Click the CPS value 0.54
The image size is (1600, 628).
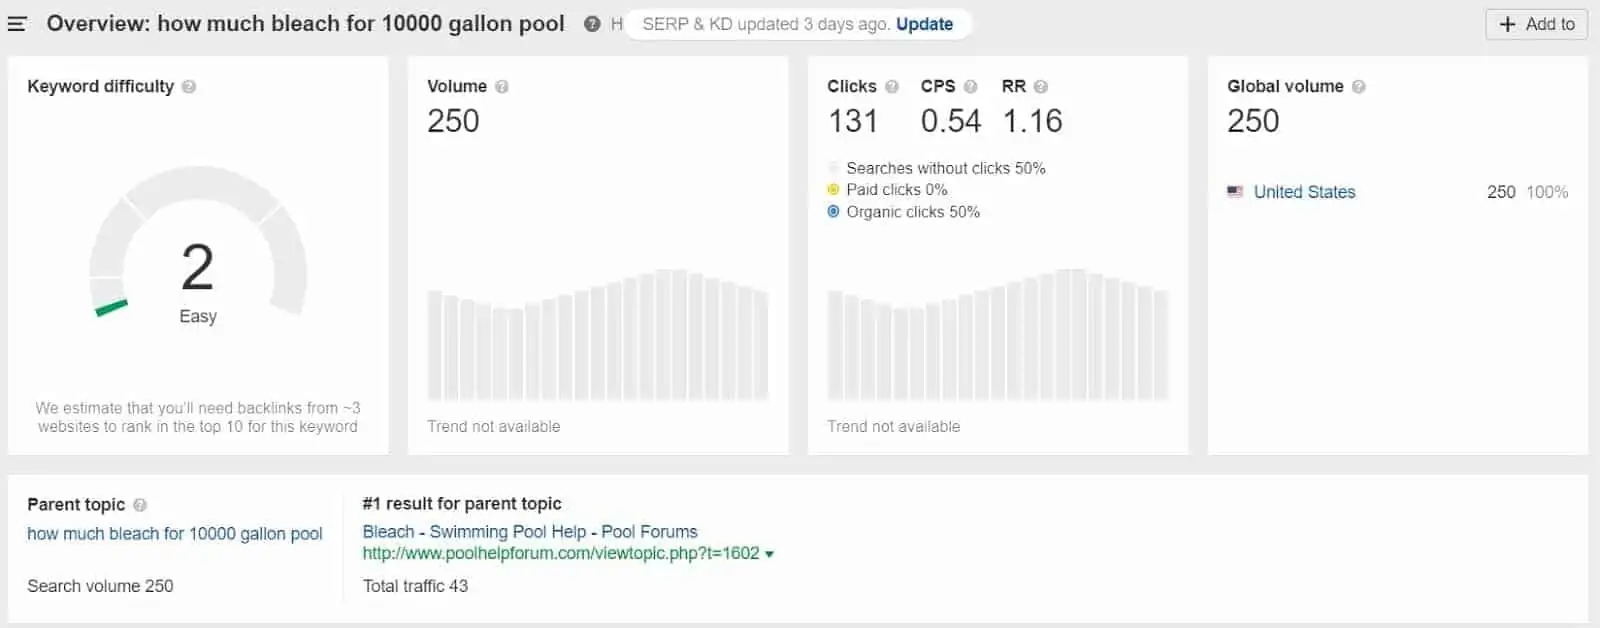pos(951,121)
